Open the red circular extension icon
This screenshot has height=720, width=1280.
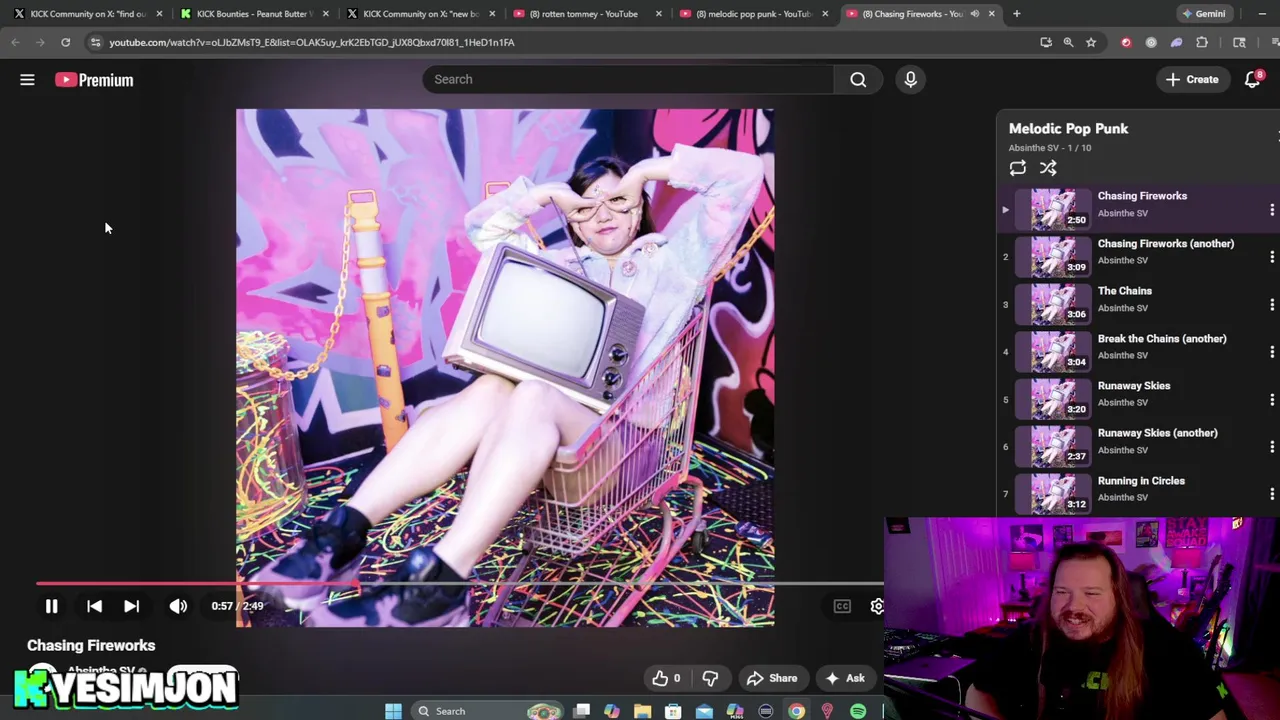pos(1126,42)
